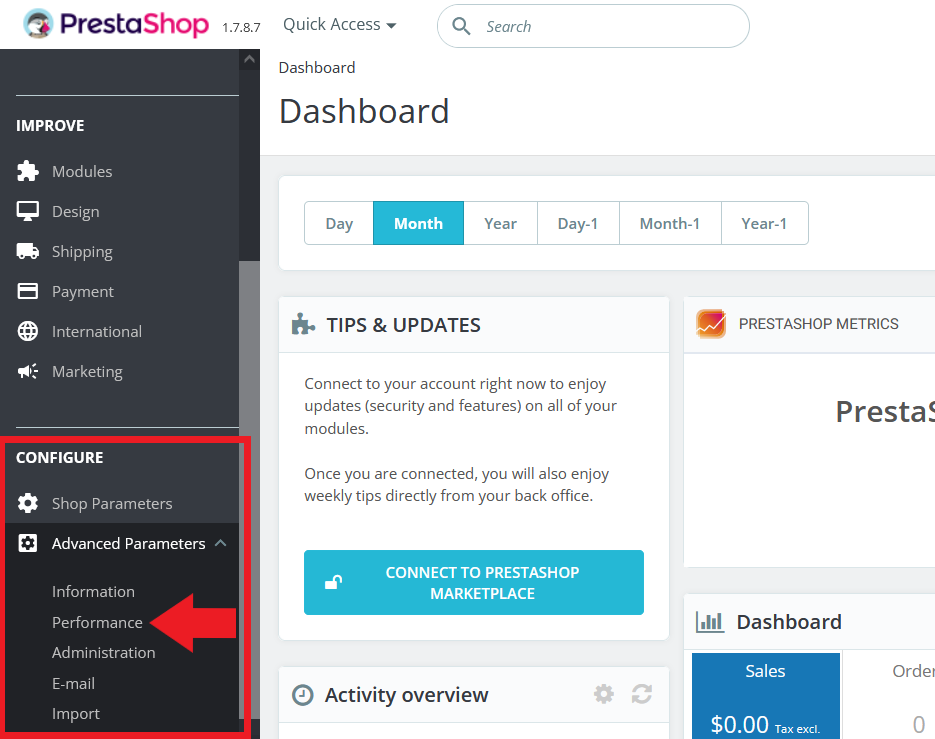Open Activity overview settings gear
935x739 pixels.
tap(603, 694)
